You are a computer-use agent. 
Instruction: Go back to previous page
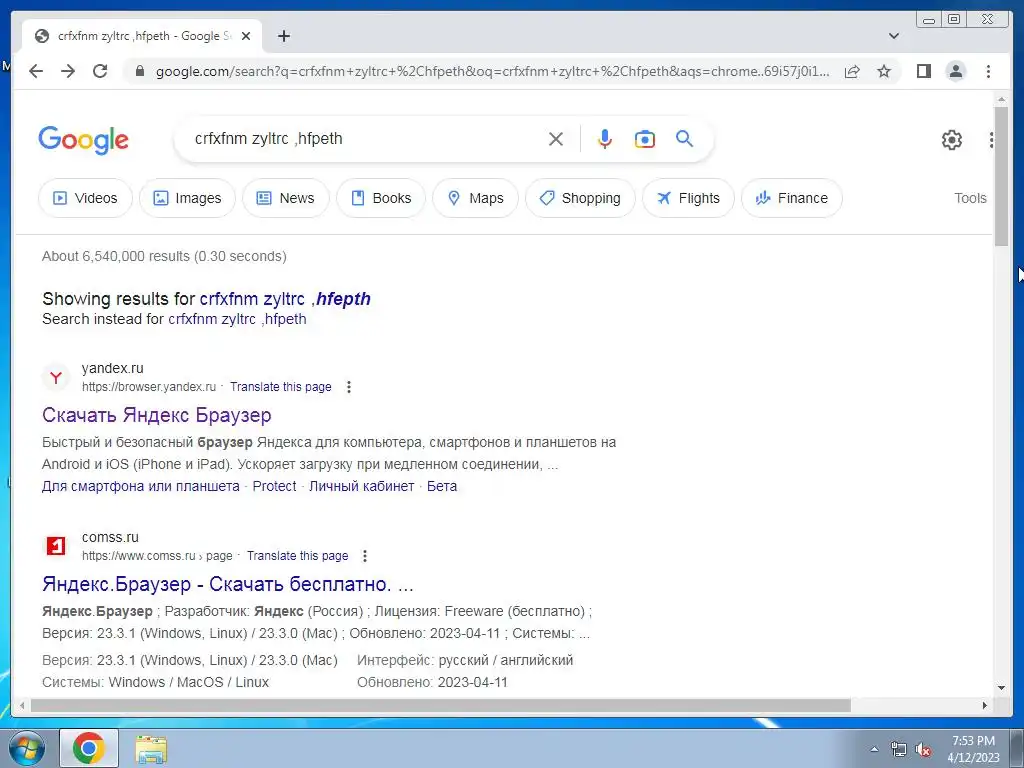tap(36, 71)
